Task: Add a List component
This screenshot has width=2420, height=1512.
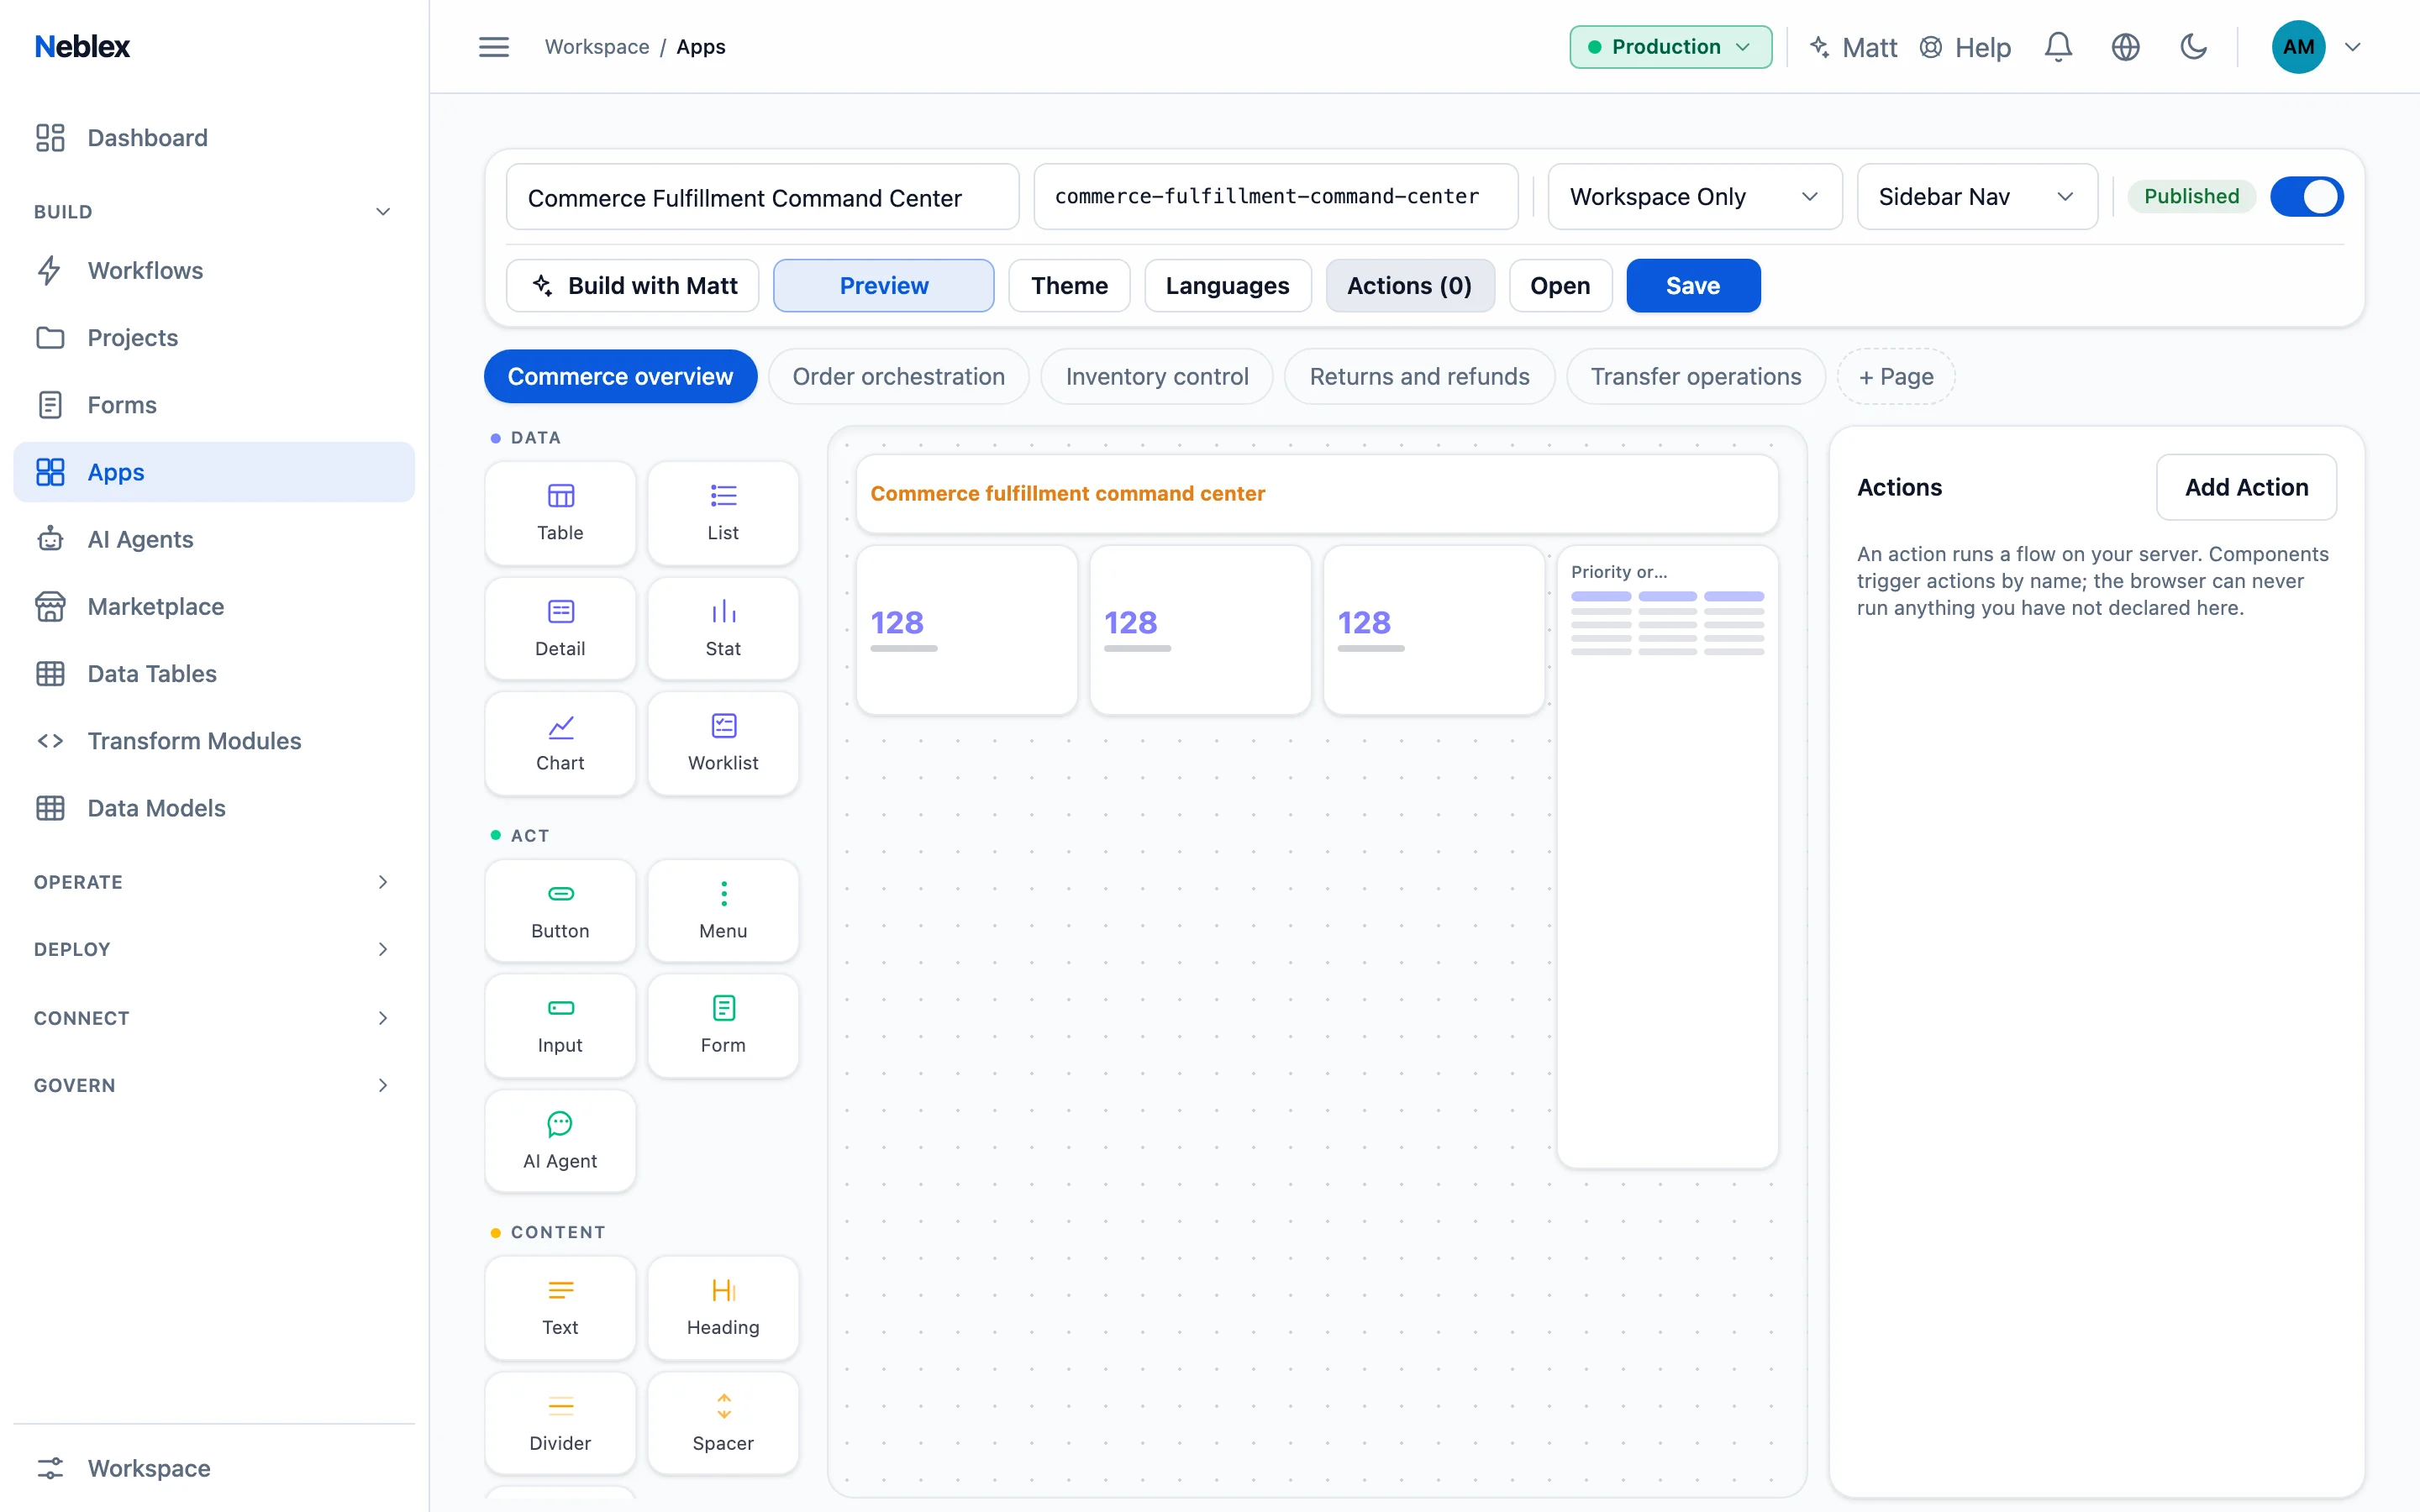Action: (x=723, y=513)
